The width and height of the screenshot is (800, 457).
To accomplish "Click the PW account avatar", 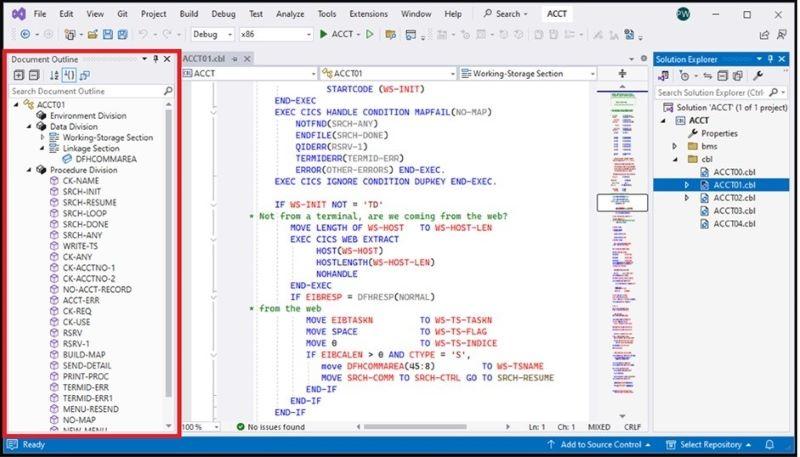I will (683, 14).
